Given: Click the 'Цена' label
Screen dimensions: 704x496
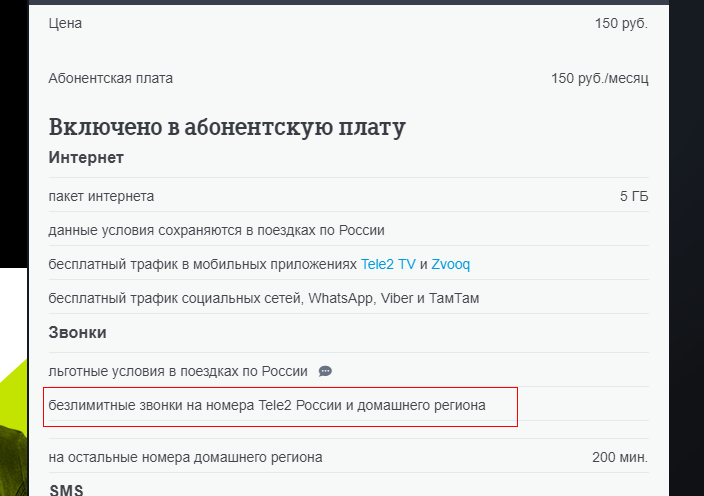Looking at the screenshot, I should [x=65, y=23].
